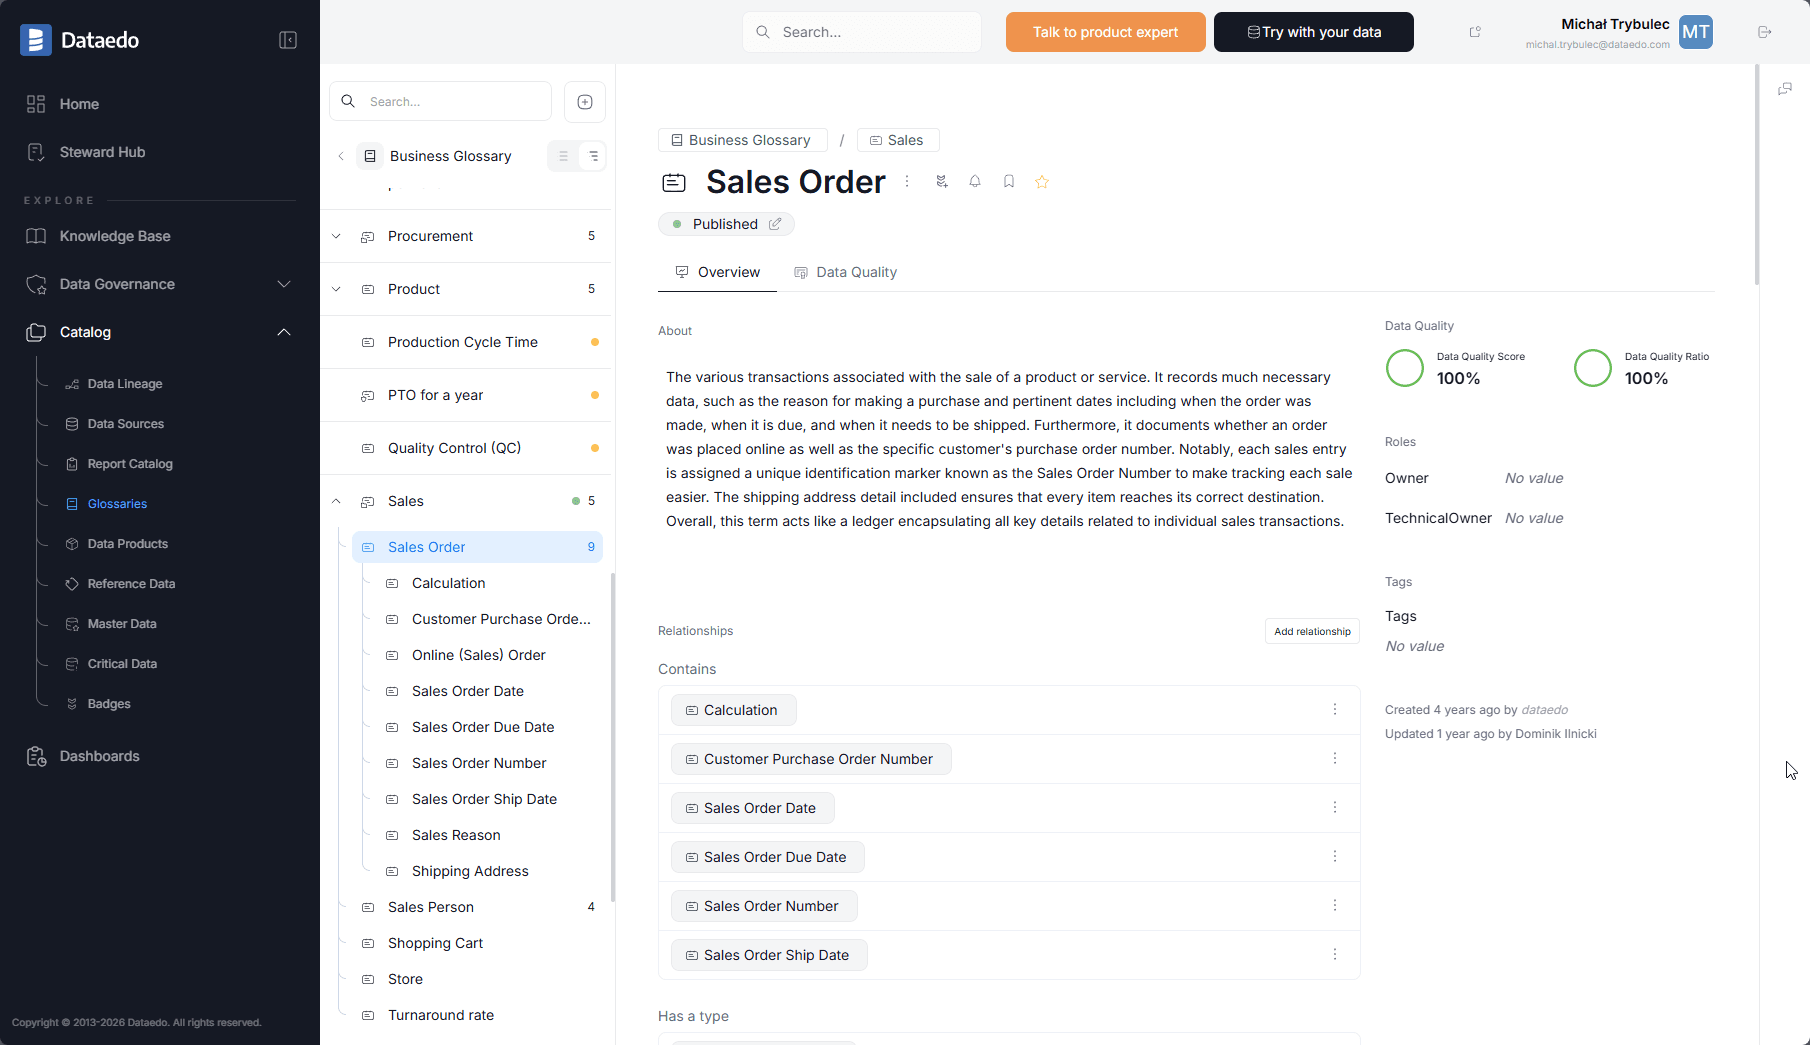This screenshot has height=1045, width=1810.
Task: Open Sales Order title options menu
Action: 907,181
